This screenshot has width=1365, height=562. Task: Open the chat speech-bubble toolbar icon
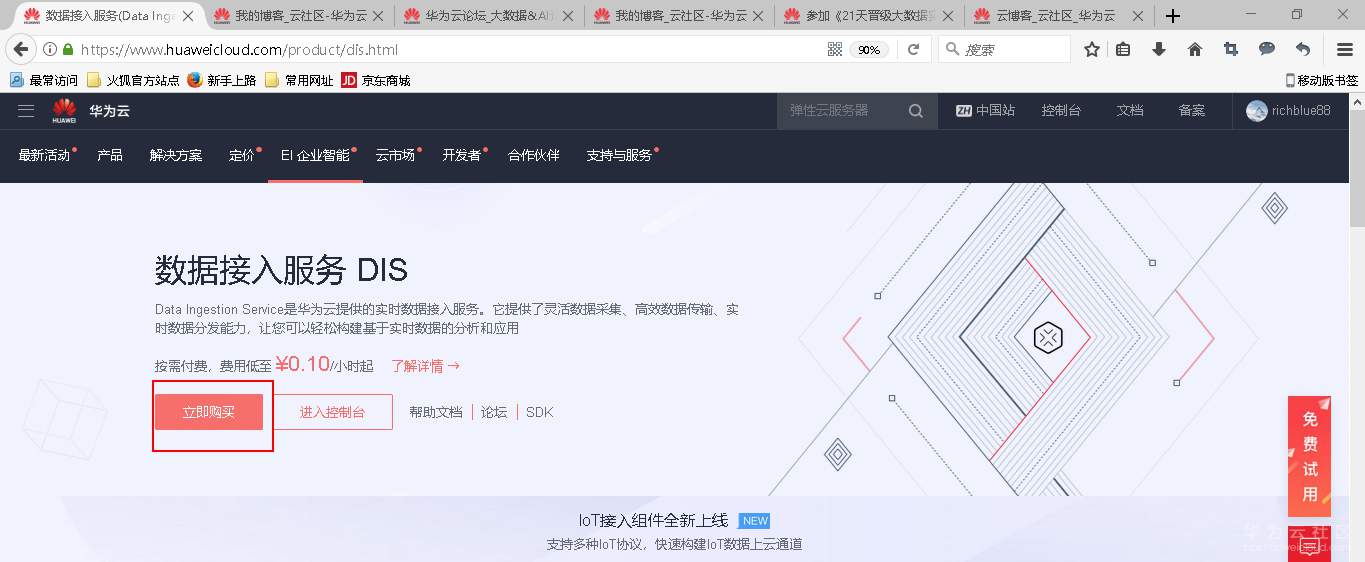[x=1266, y=49]
